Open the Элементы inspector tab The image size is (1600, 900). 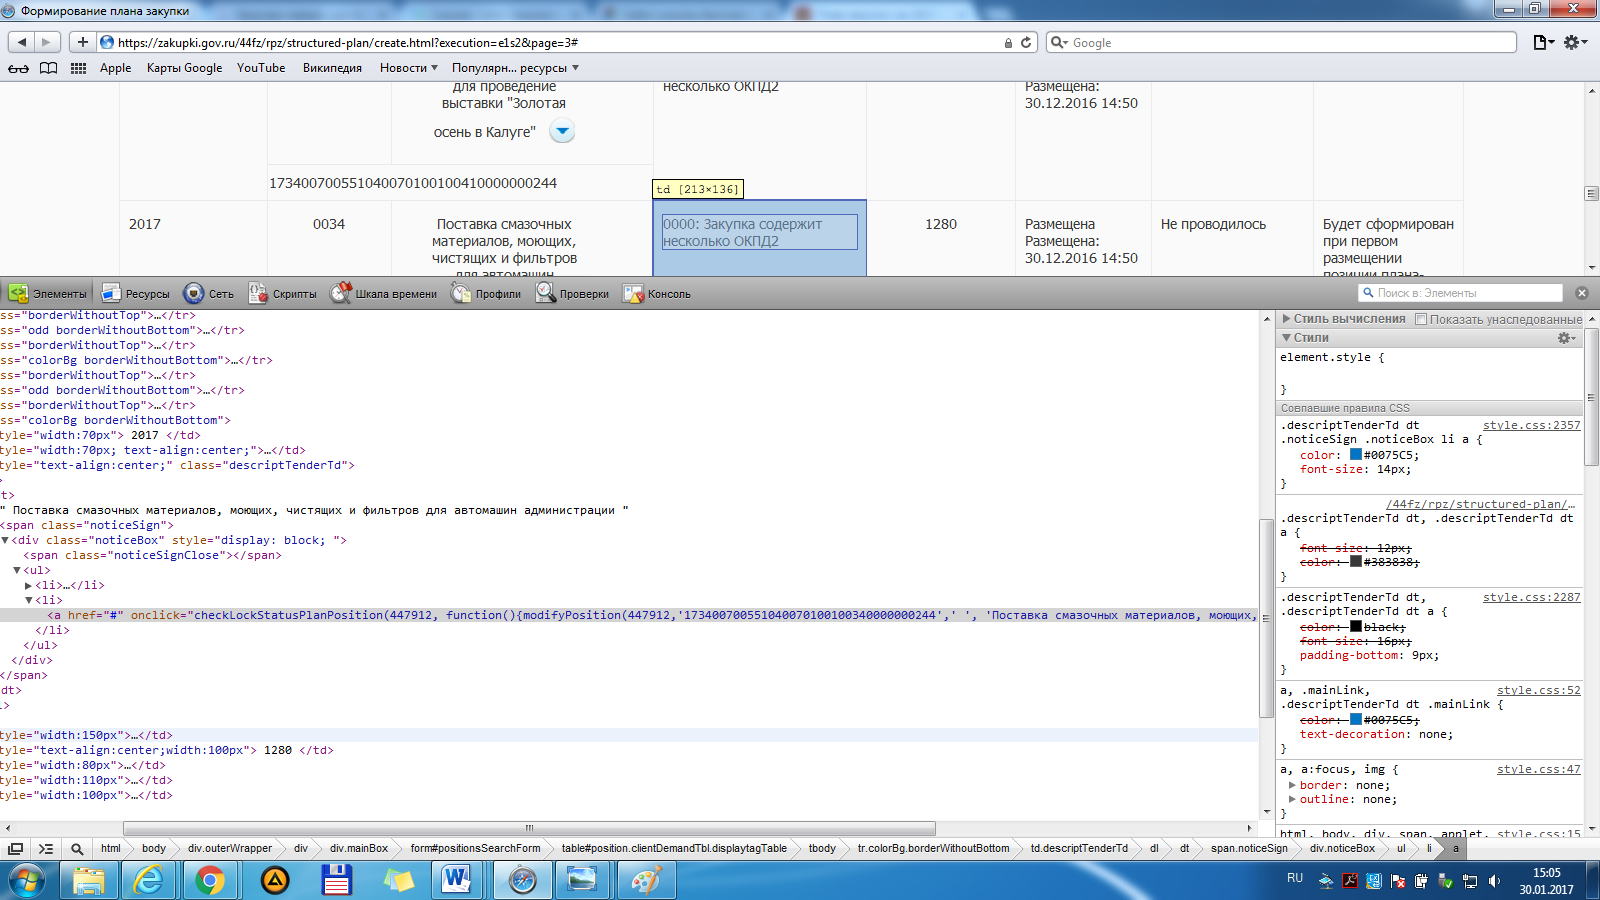point(48,293)
